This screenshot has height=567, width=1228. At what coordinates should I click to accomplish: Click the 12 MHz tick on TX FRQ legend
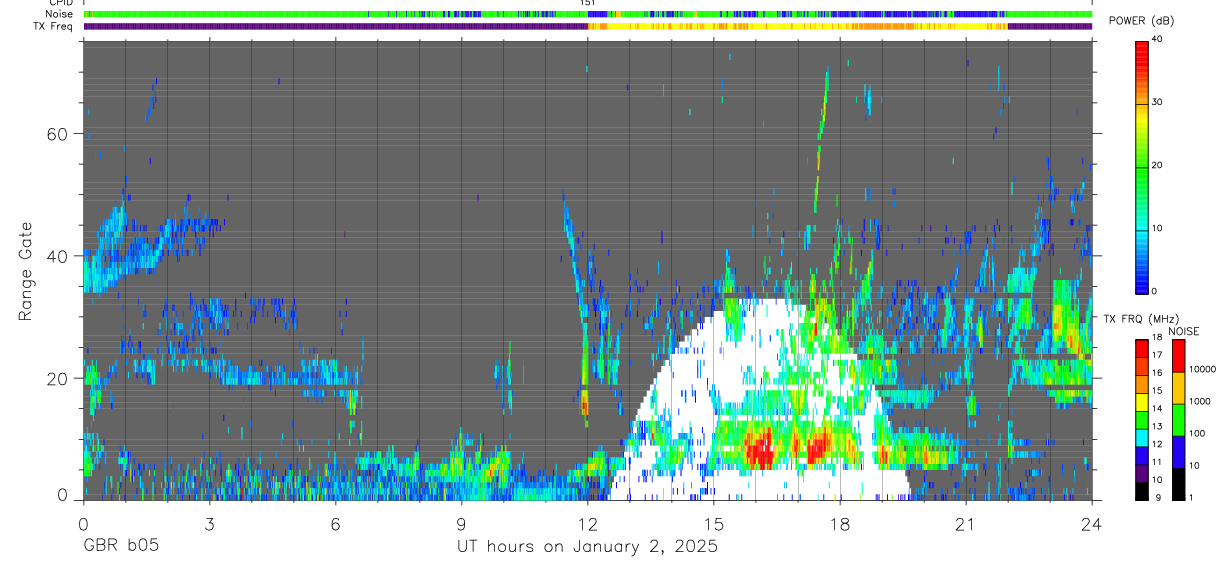click(x=1157, y=444)
